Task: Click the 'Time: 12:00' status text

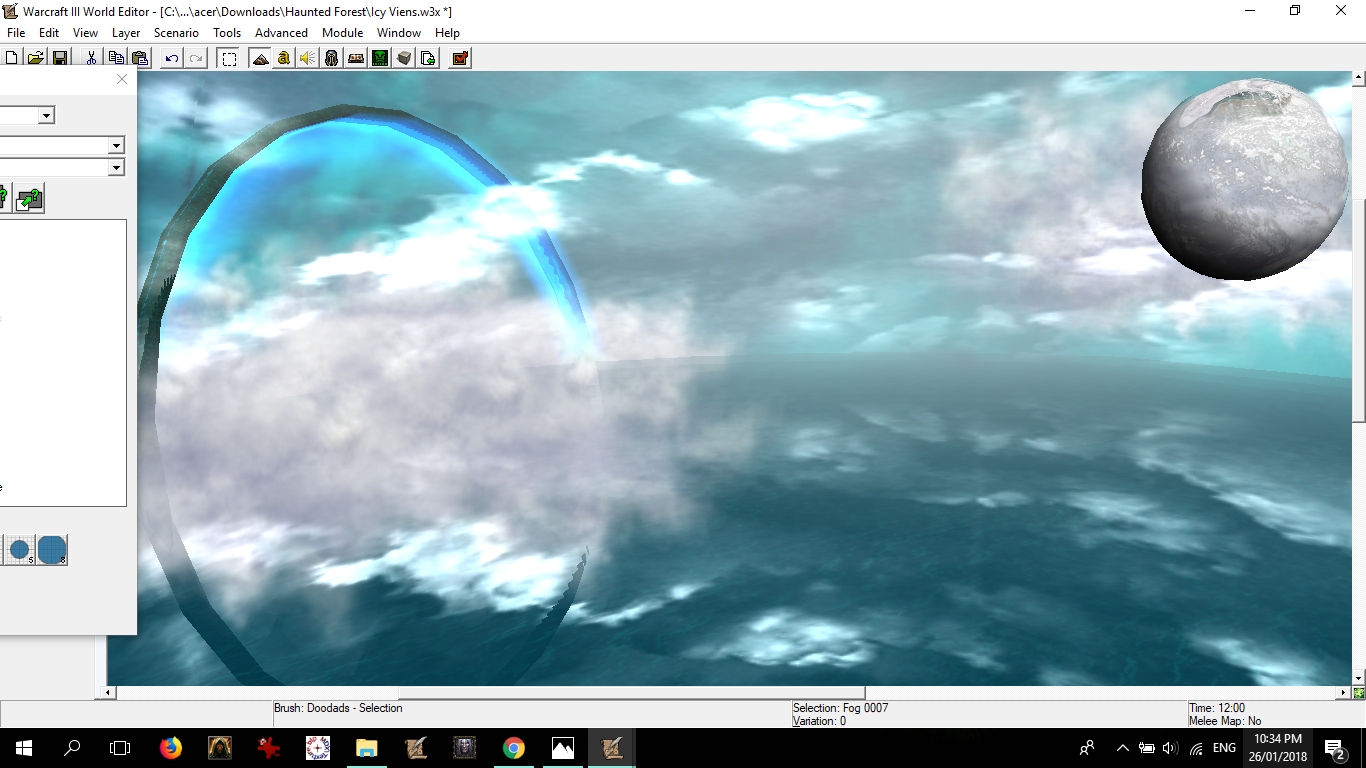Action: tap(1217, 708)
